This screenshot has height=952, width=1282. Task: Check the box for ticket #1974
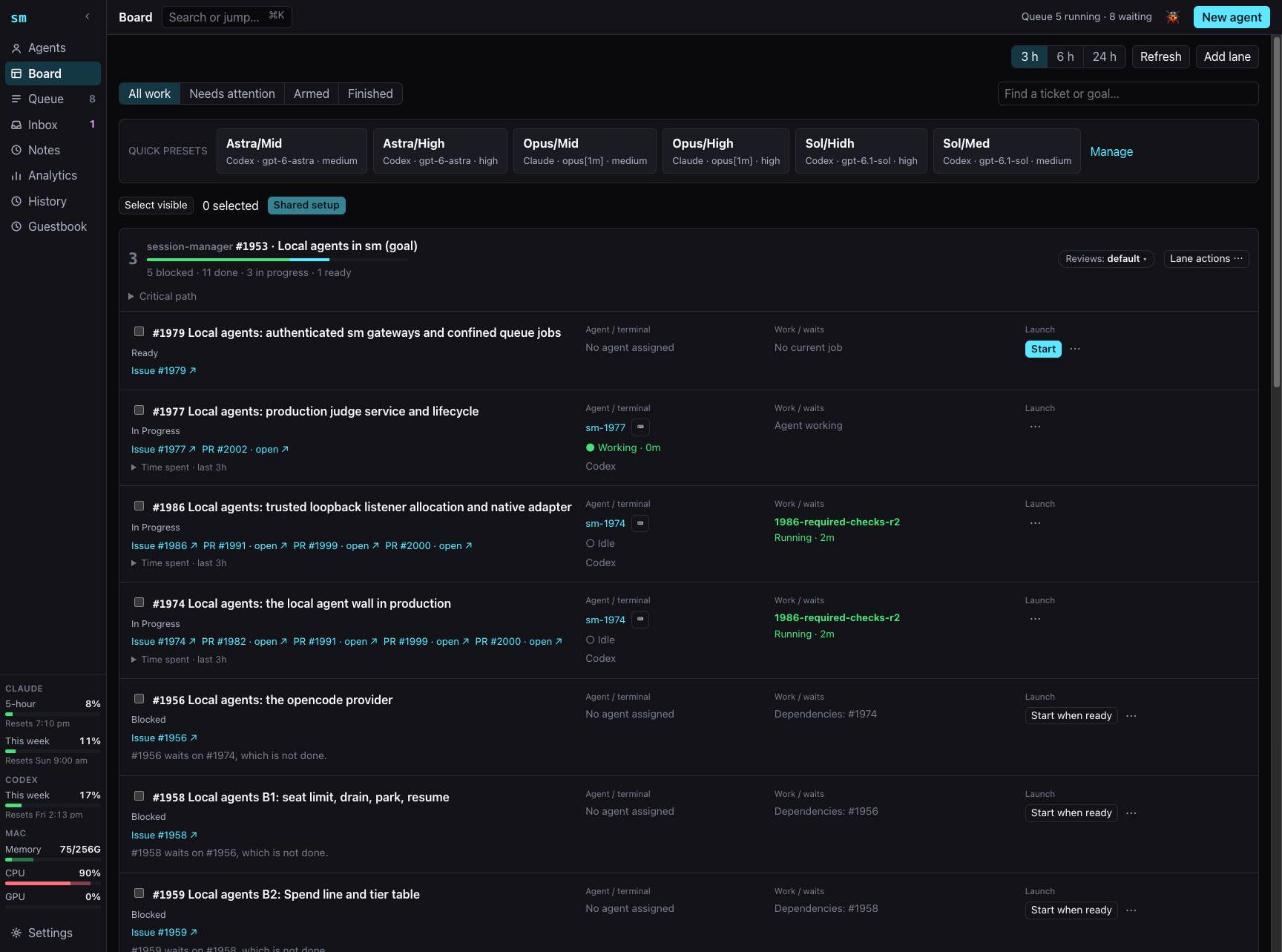pyautogui.click(x=139, y=602)
